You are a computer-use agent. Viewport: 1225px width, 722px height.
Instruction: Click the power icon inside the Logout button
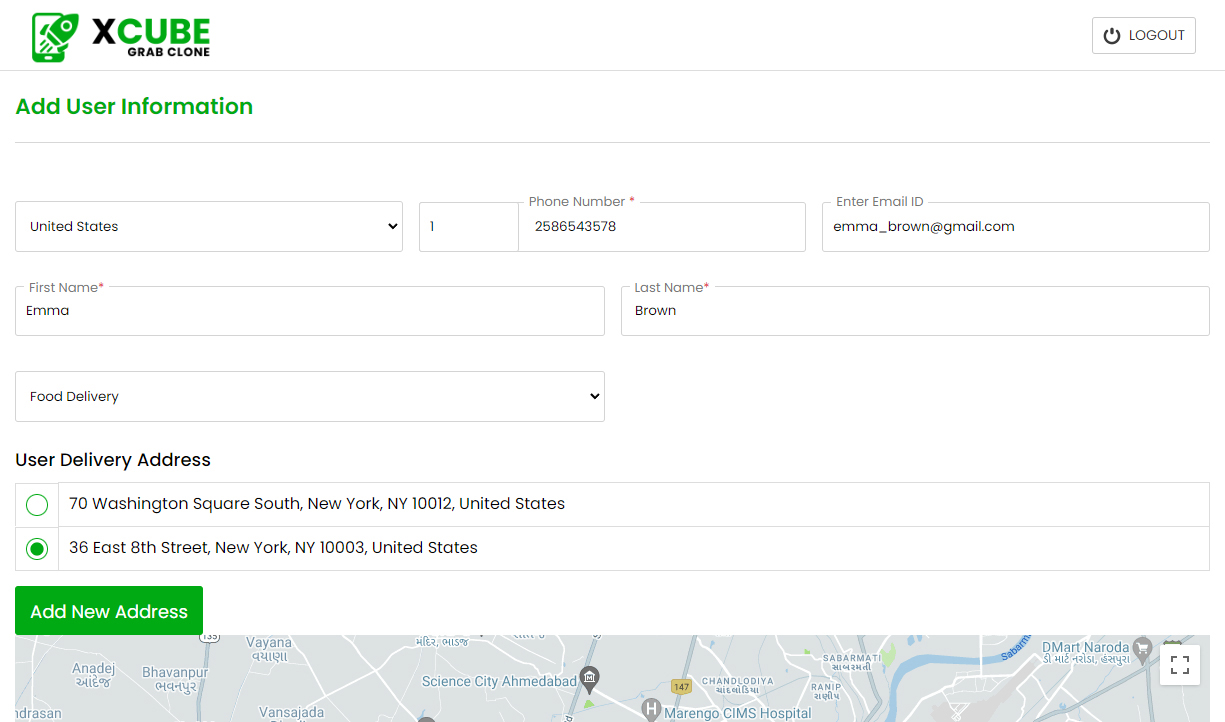click(x=1112, y=34)
